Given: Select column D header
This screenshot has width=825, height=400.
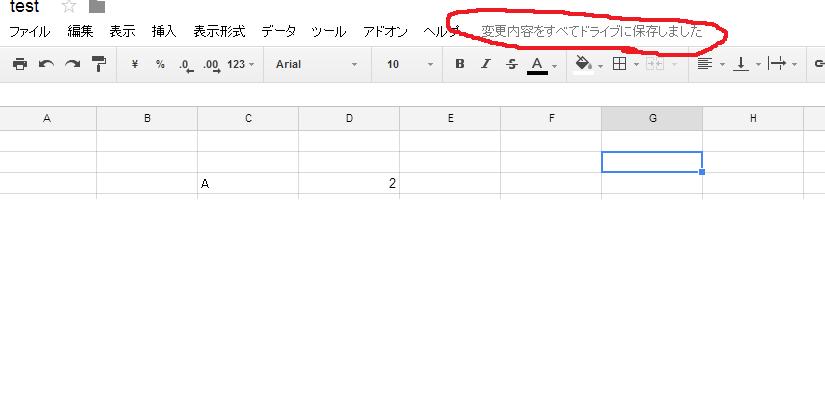Looking at the screenshot, I should pos(349,118).
